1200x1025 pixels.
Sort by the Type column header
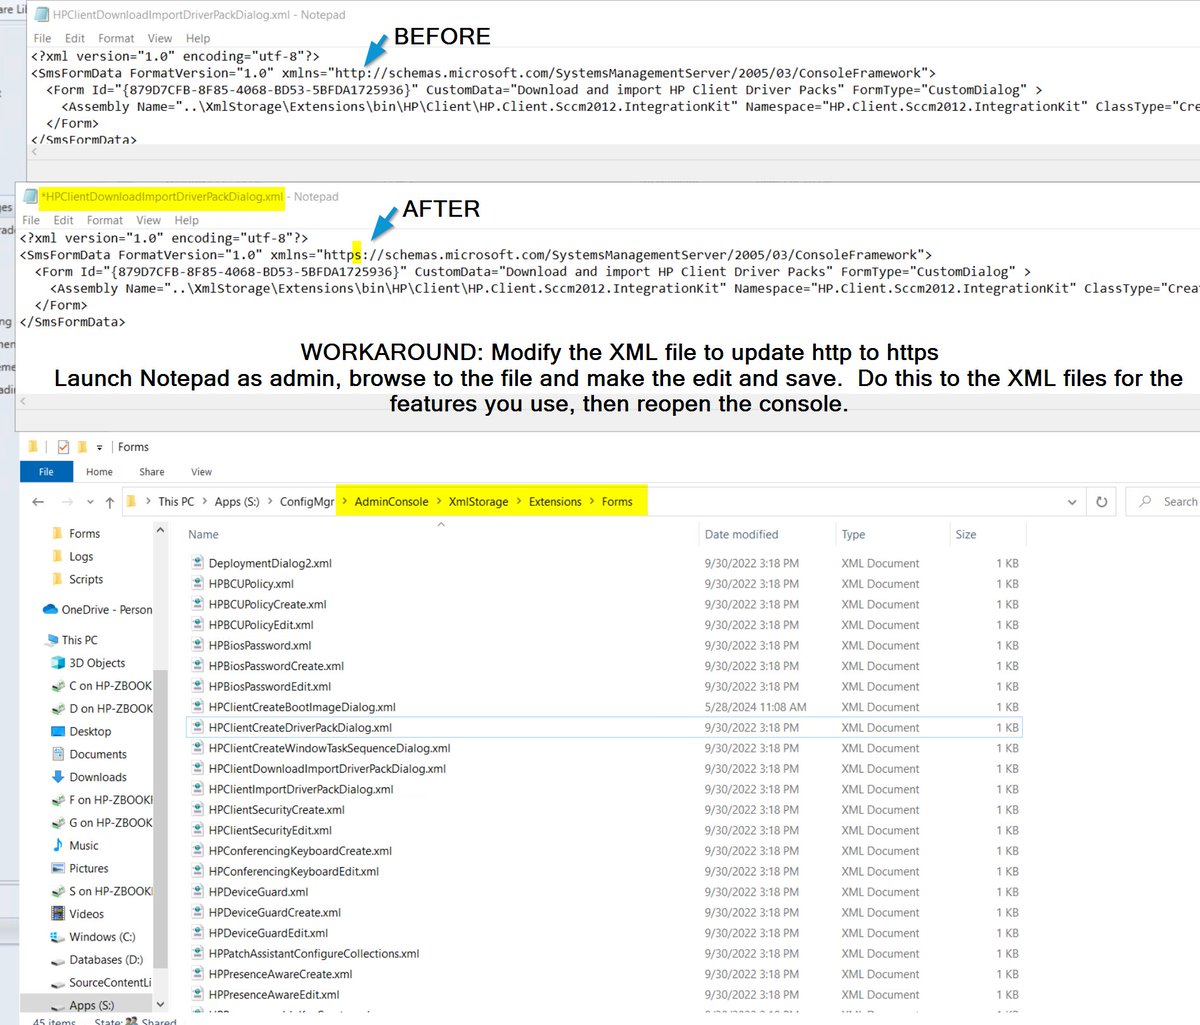click(853, 535)
